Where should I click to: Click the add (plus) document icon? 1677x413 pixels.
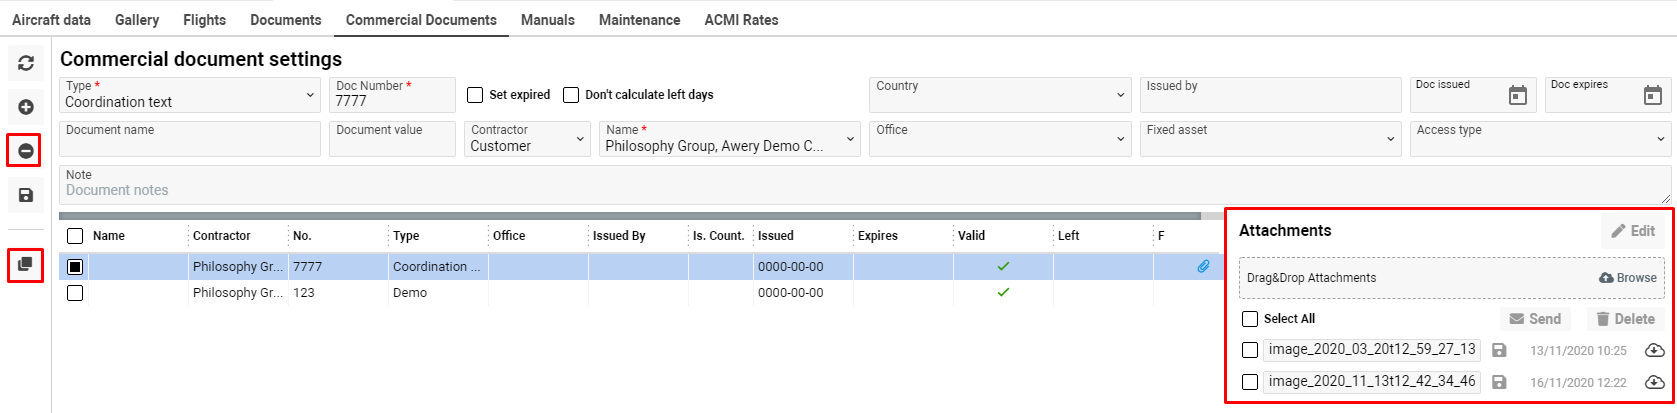tap(26, 107)
